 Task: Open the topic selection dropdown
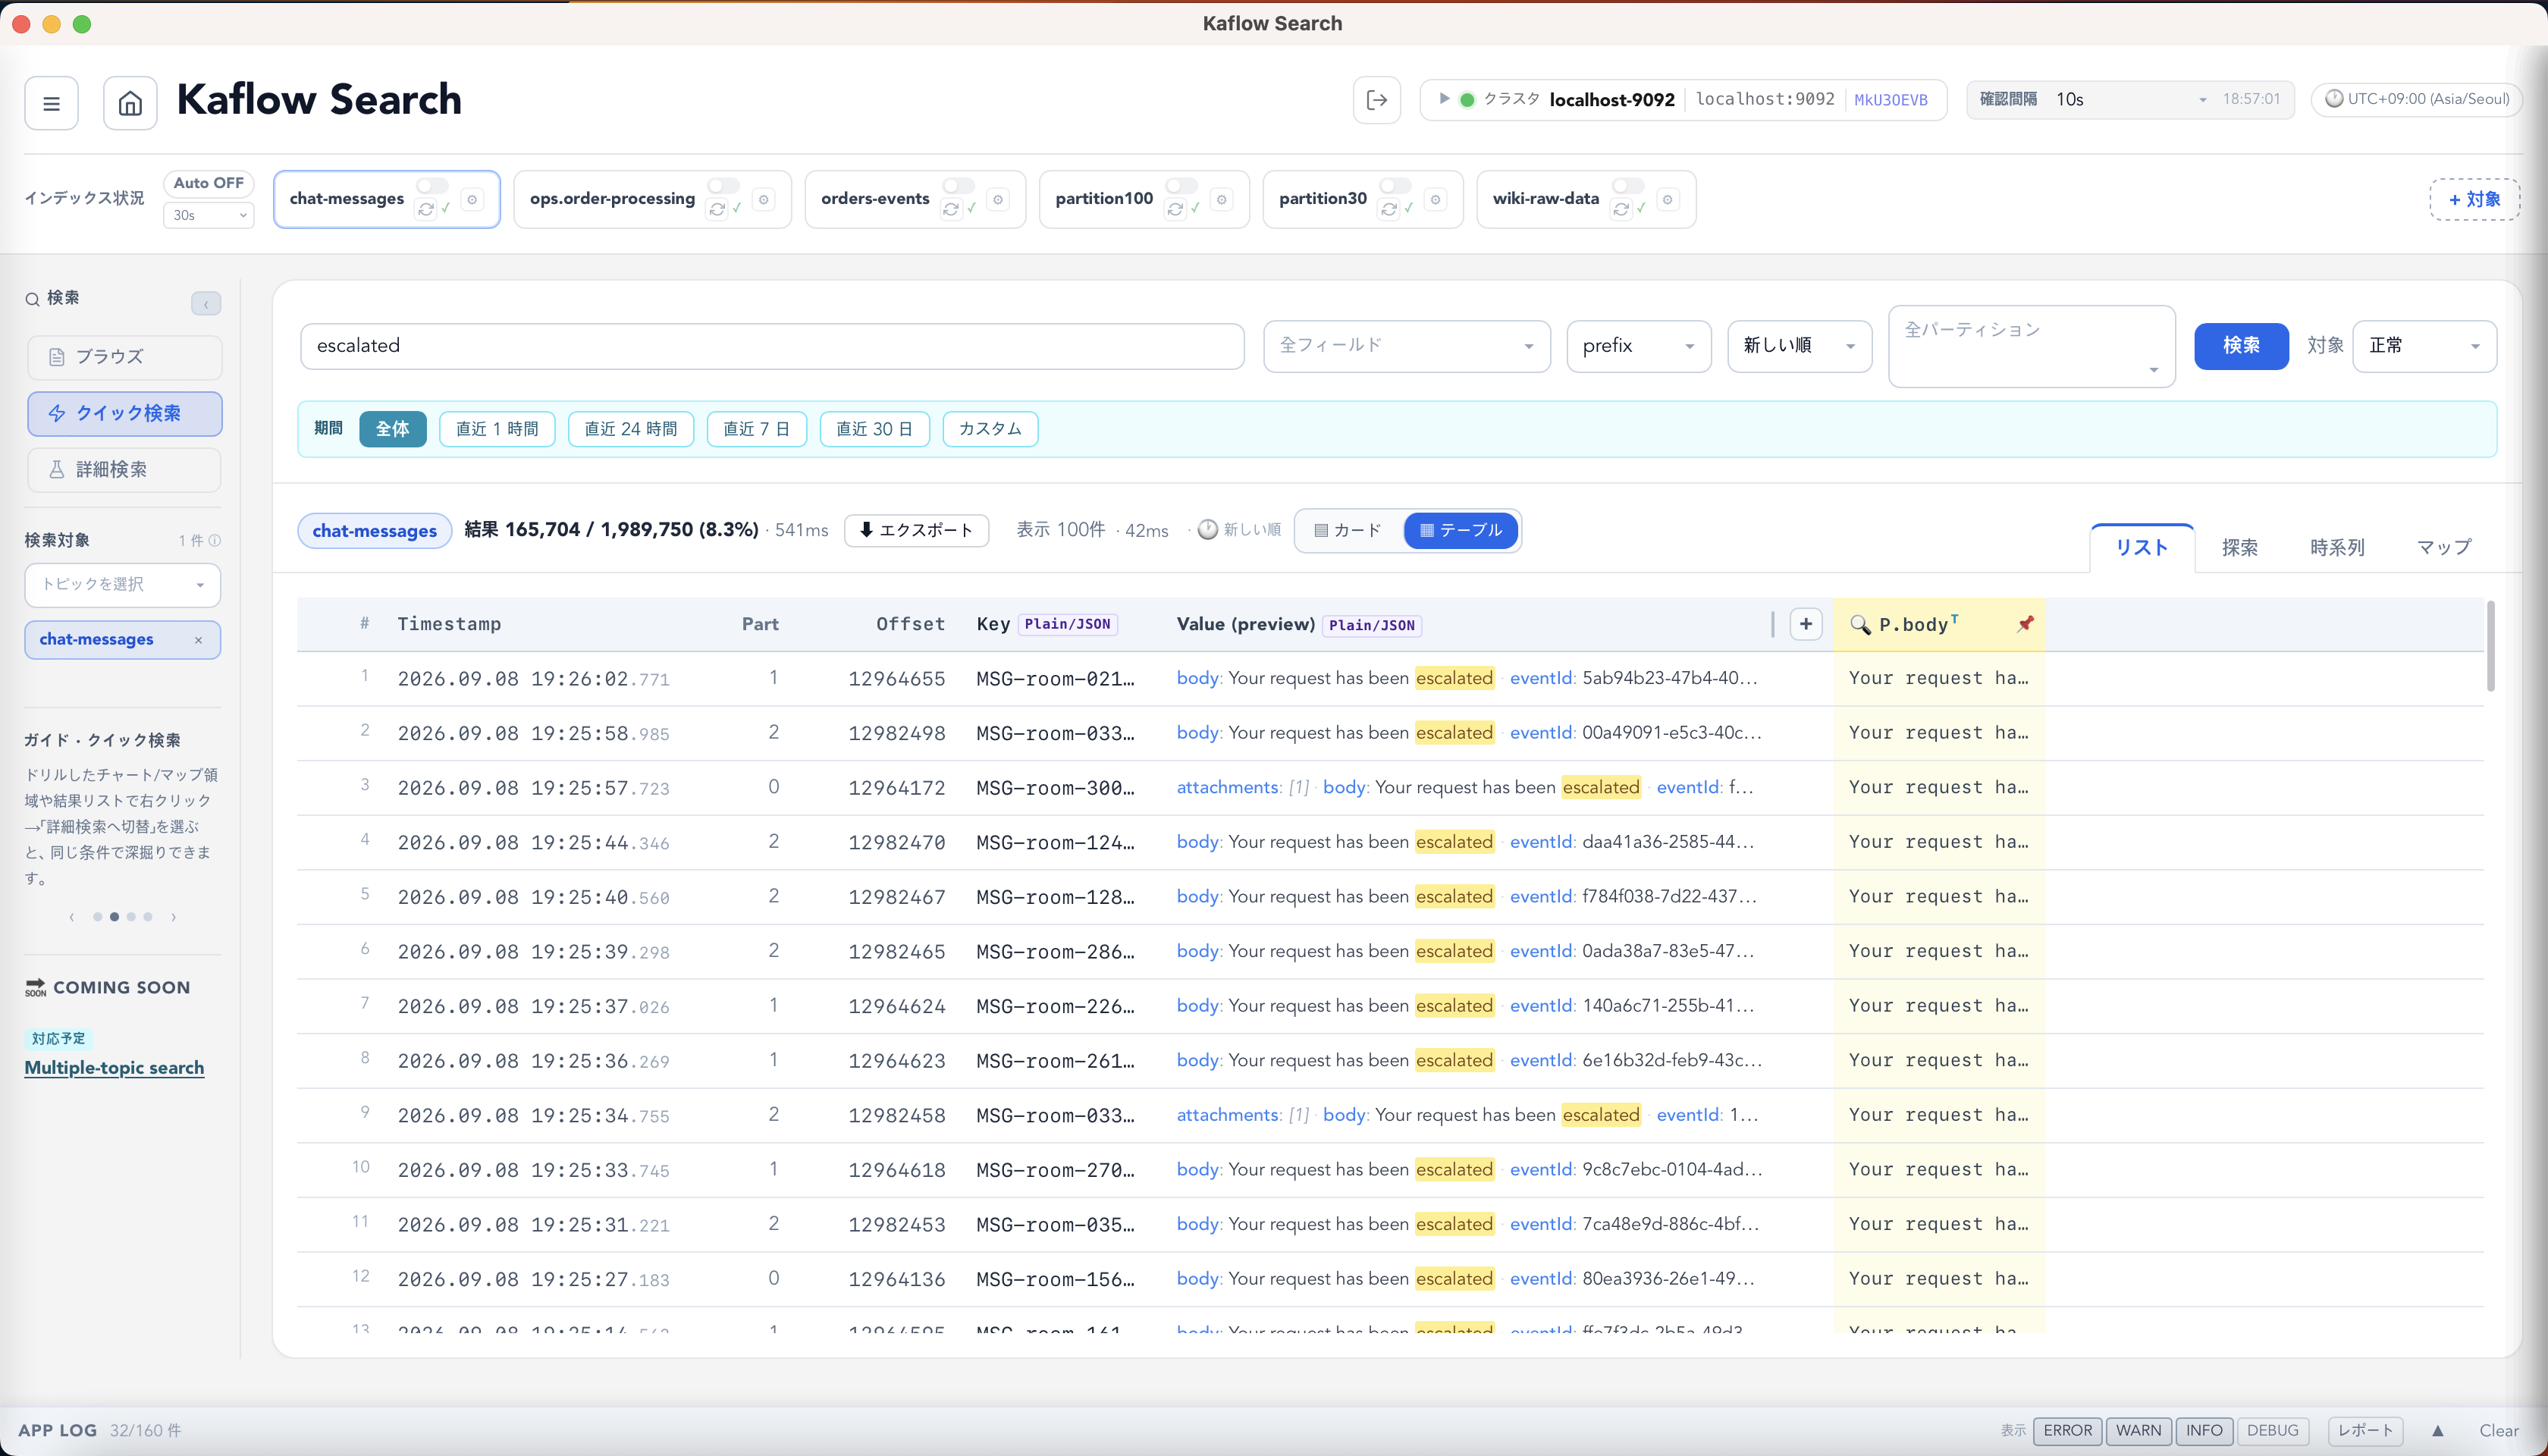pyautogui.click(x=123, y=585)
